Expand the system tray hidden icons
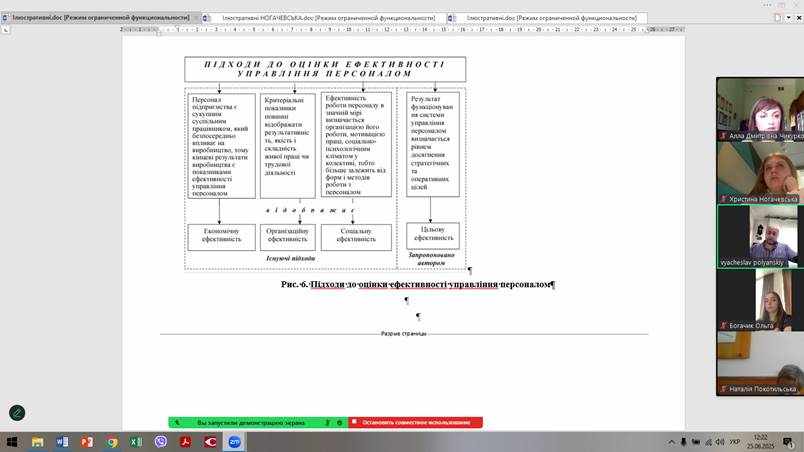 pyautogui.click(x=672, y=441)
